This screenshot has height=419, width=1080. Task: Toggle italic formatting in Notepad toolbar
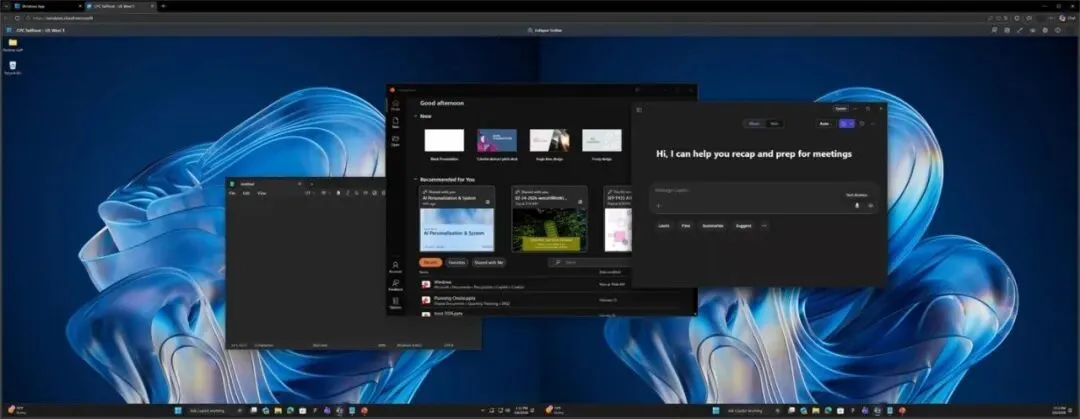click(347, 193)
